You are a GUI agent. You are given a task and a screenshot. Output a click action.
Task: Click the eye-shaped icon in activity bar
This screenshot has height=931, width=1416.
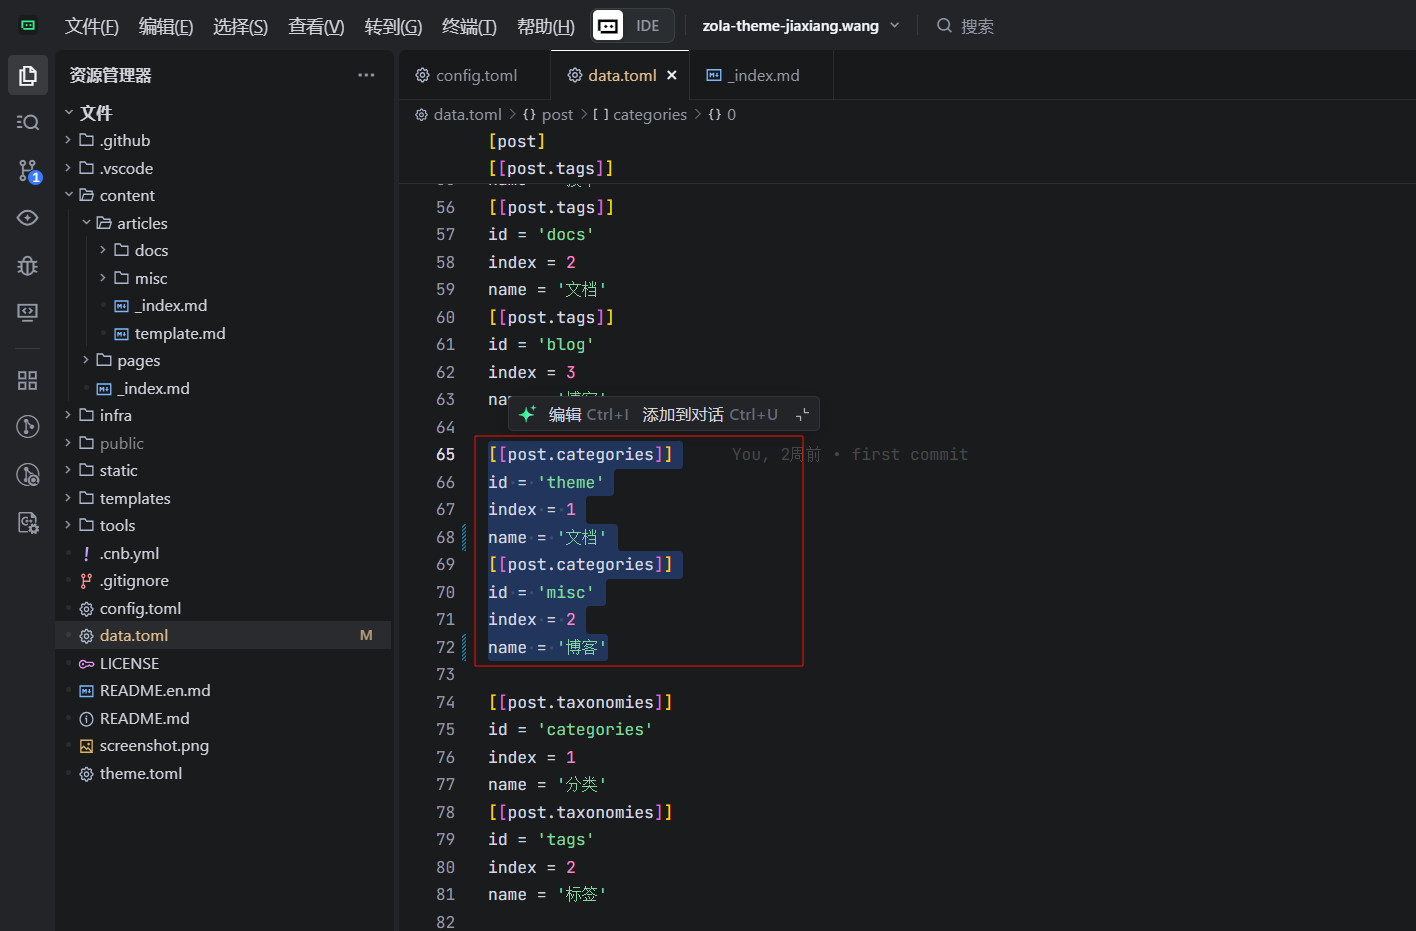click(28, 217)
